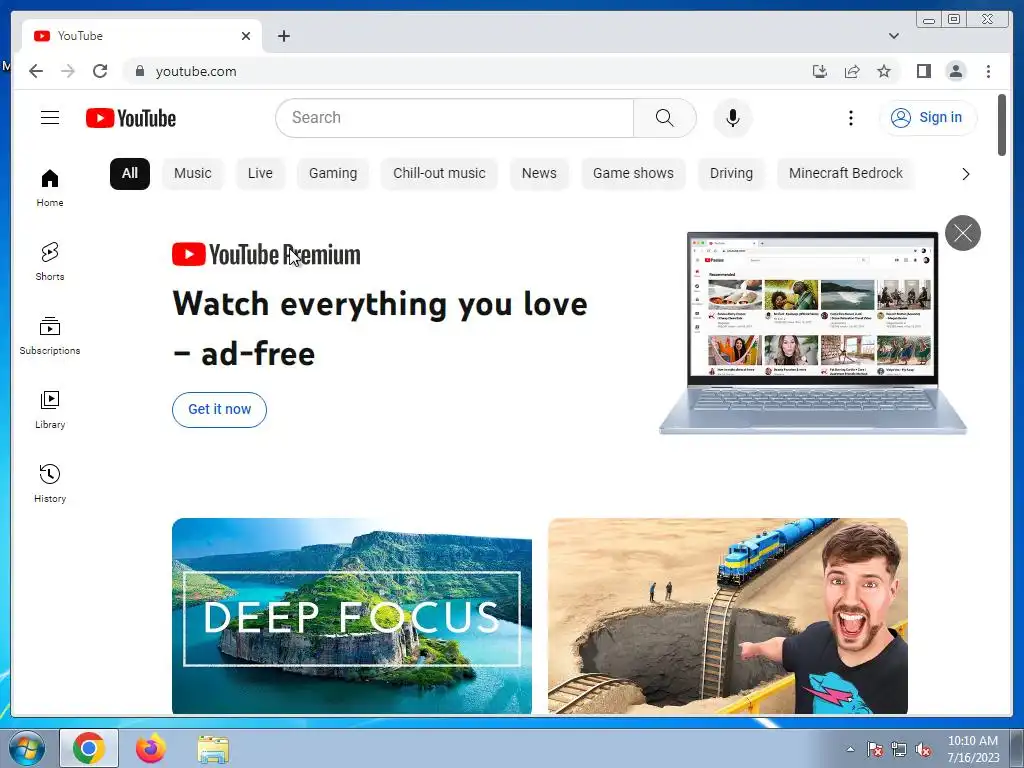Go back with browser back arrow

click(x=36, y=71)
